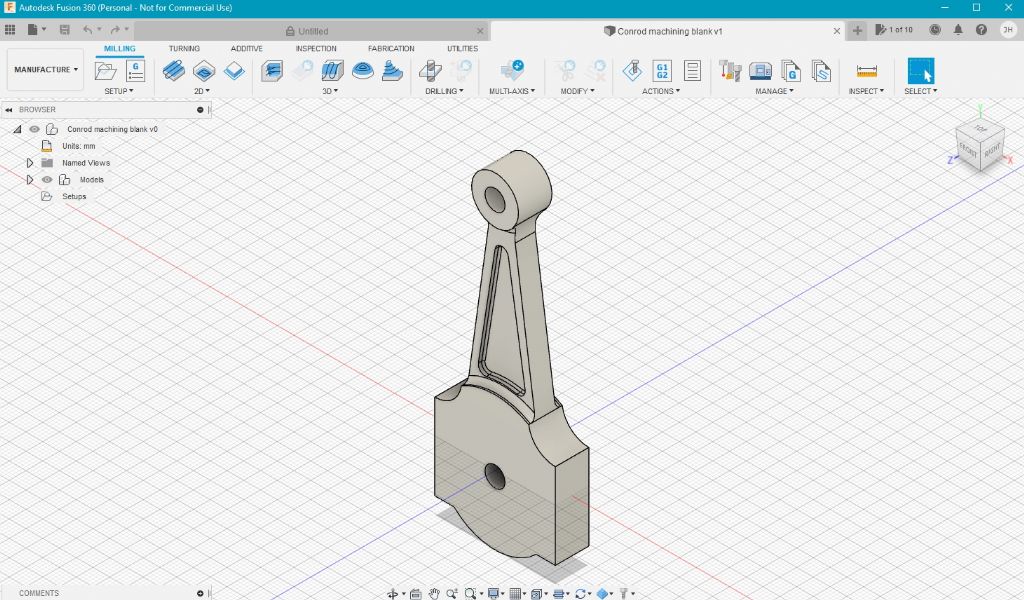Close the Conrod machining blank v1 tab
This screenshot has height=600, width=1024.
(x=837, y=31)
